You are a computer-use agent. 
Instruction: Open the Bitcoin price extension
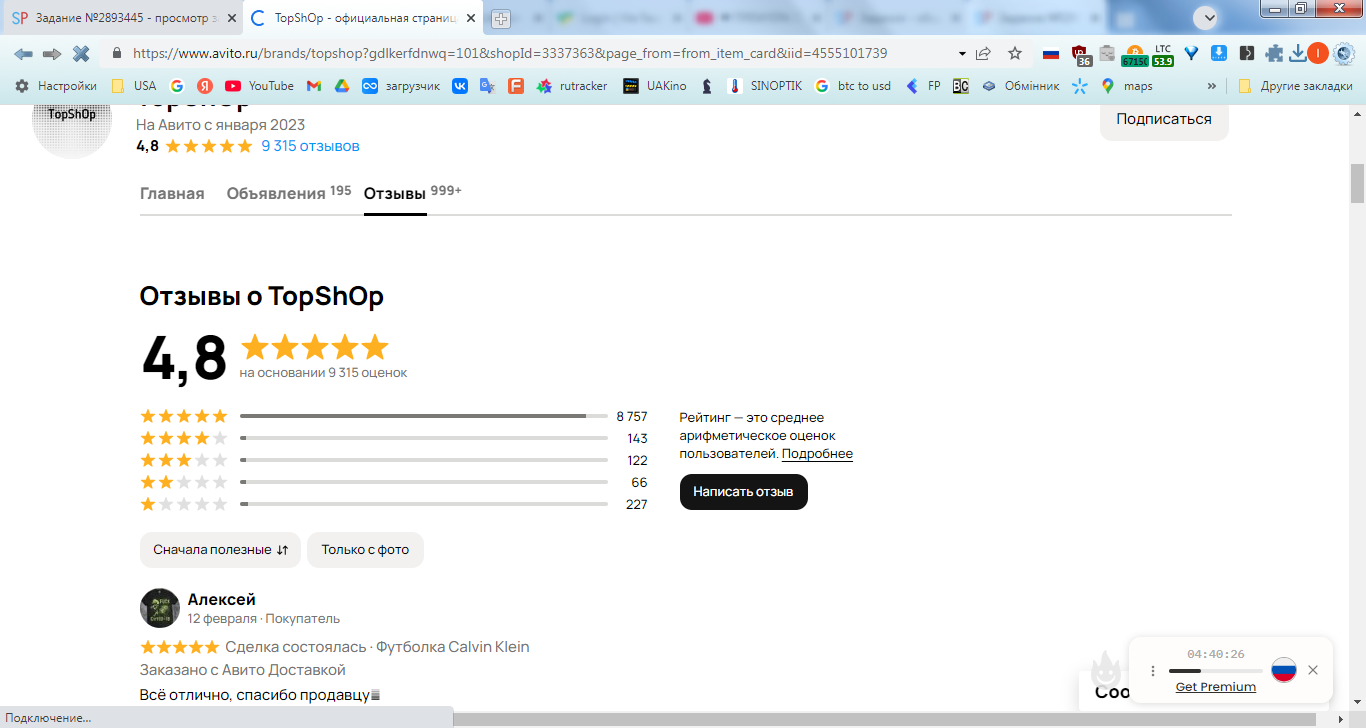tap(1134, 55)
